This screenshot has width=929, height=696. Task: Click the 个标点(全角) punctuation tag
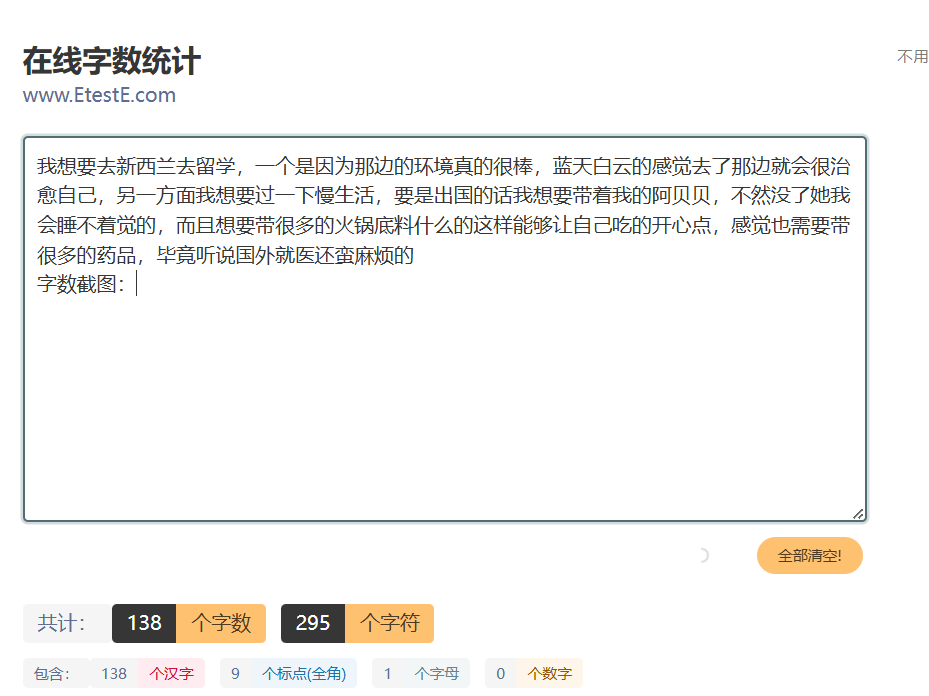coord(304,673)
